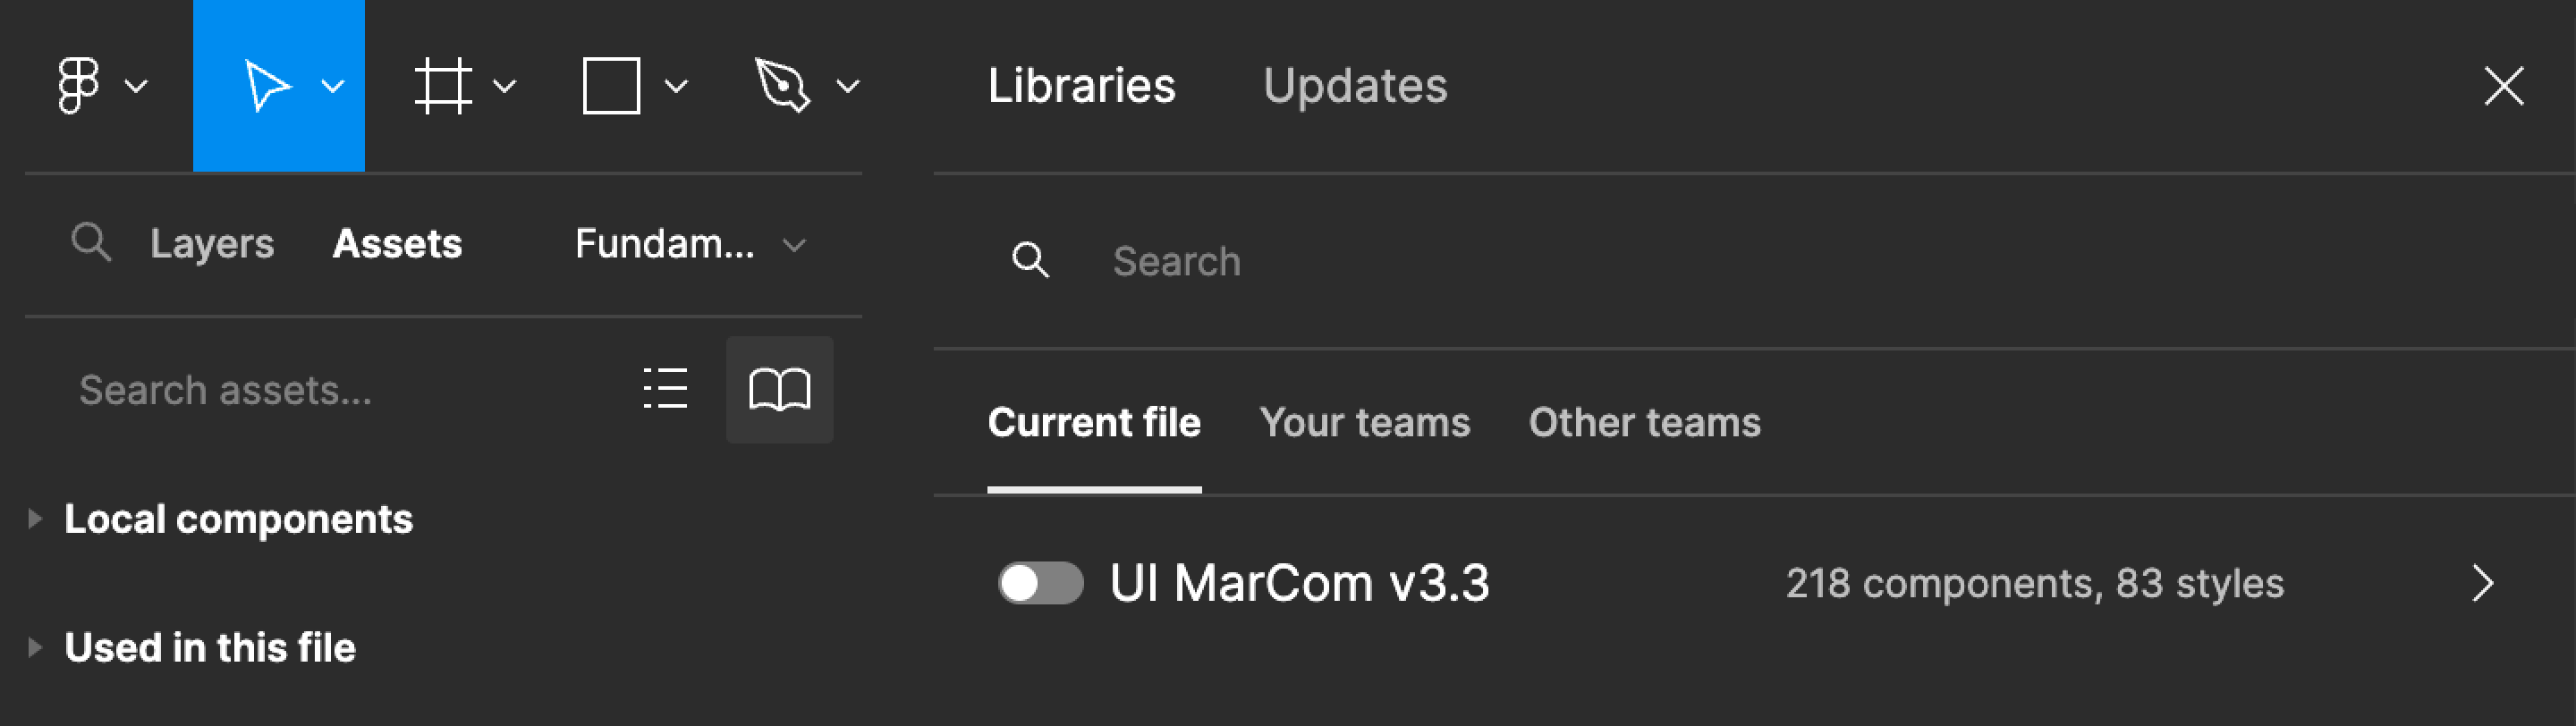Screen dimensions: 2576x726
Task: Open UI MarCom v3.3 details chevron
Action: point(2482,583)
